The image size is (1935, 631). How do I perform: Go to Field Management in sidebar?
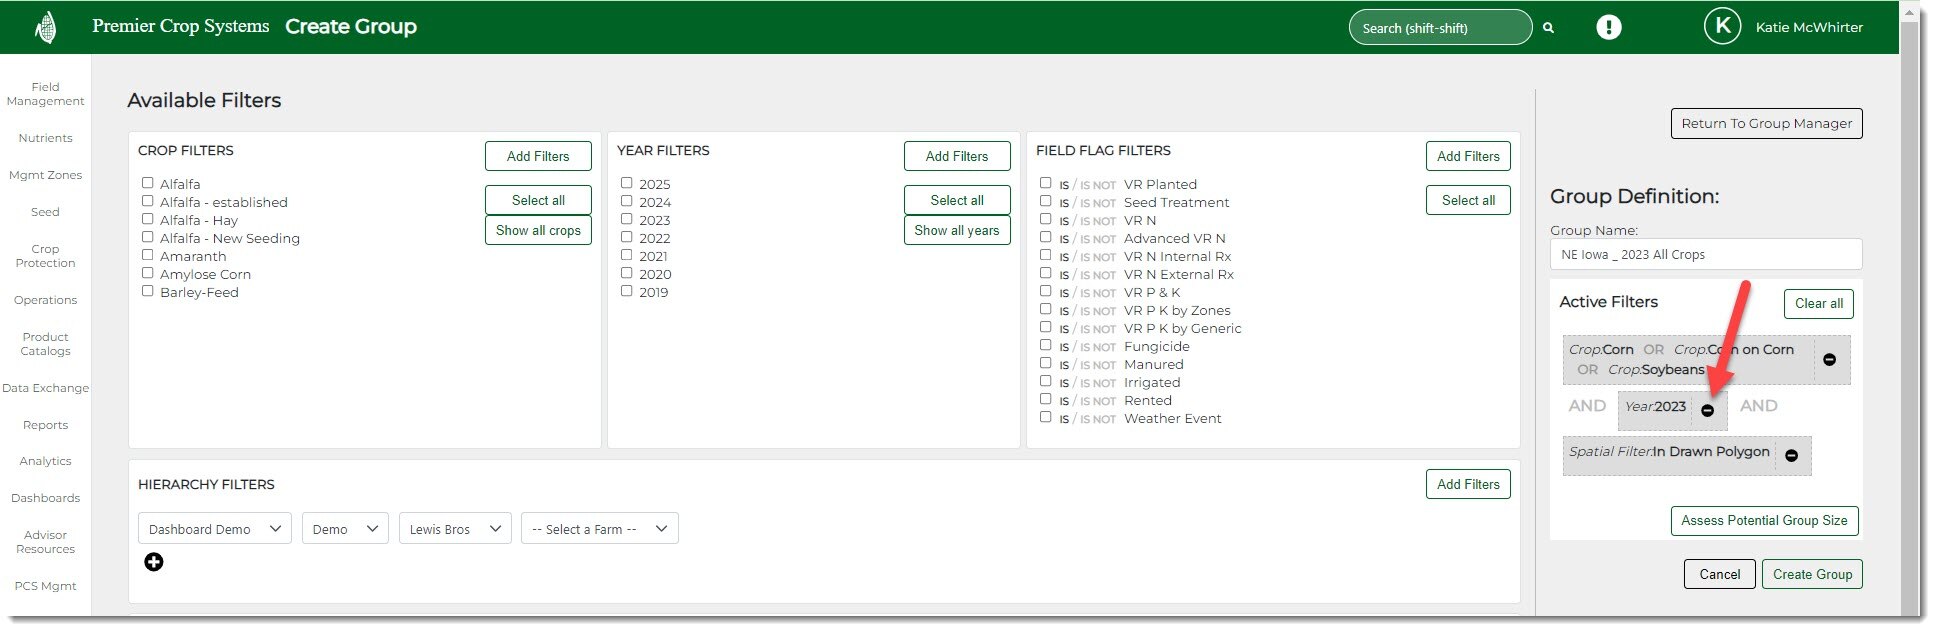(45, 94)
